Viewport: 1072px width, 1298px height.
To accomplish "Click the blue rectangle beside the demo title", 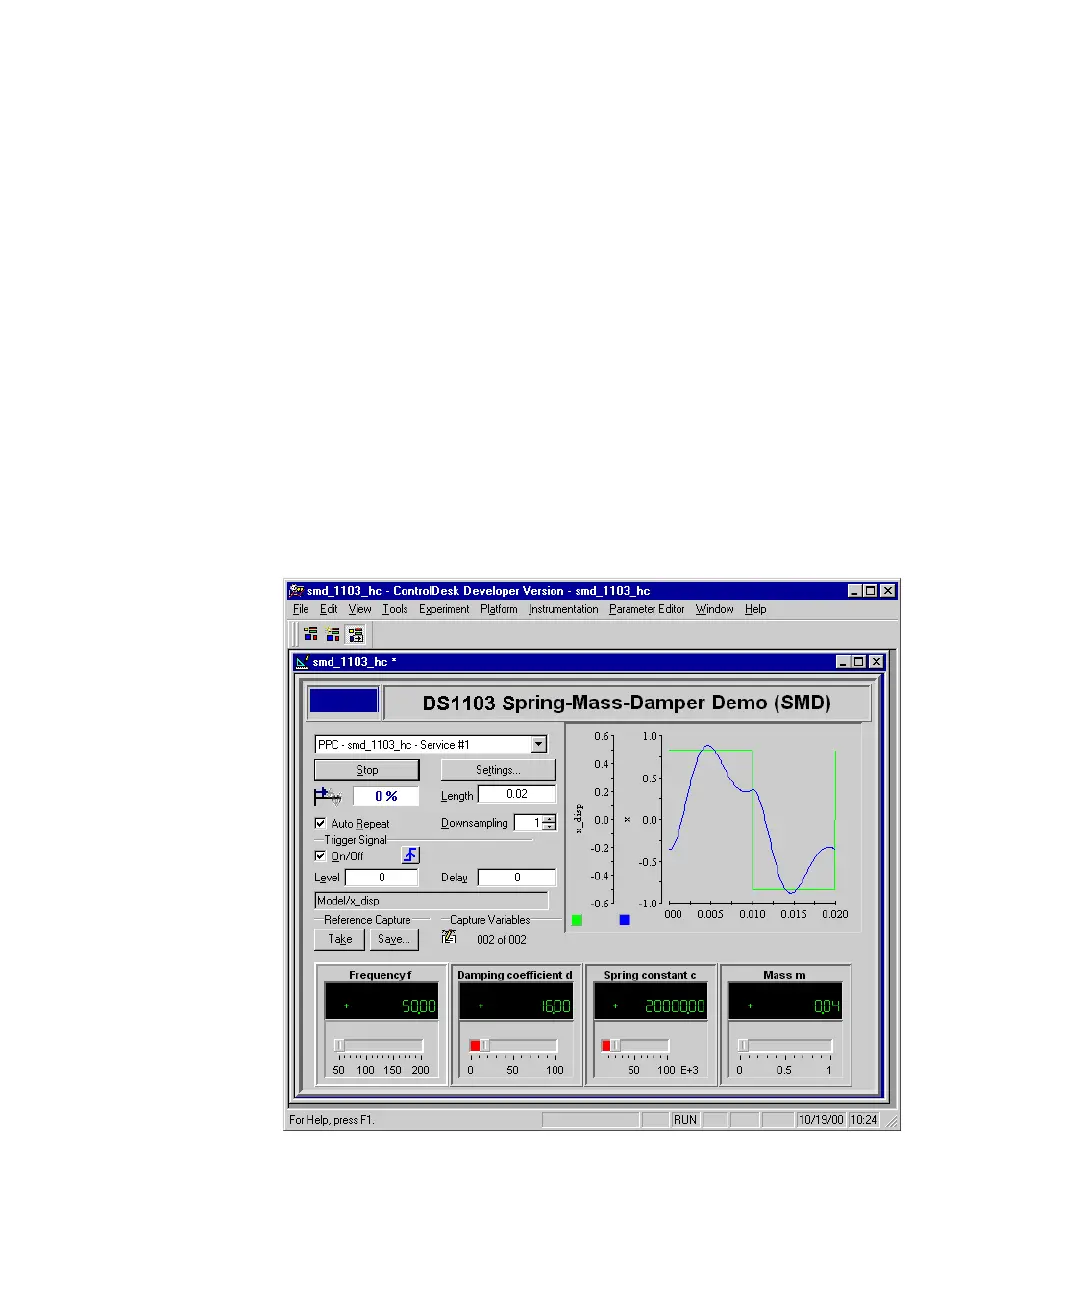I will [344, 700].
